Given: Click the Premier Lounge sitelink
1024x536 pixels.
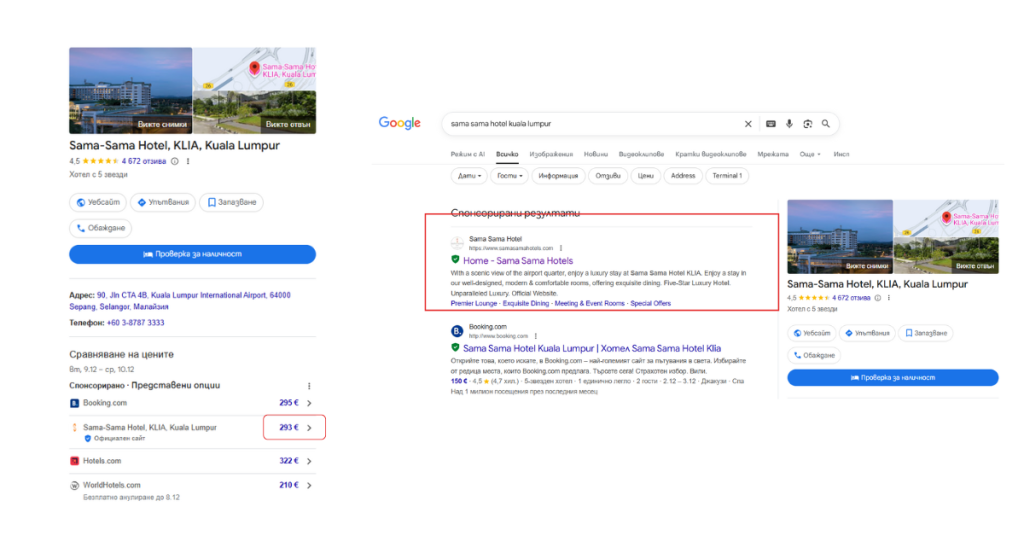Looking at the screenshot, I should tap(476, 303).
